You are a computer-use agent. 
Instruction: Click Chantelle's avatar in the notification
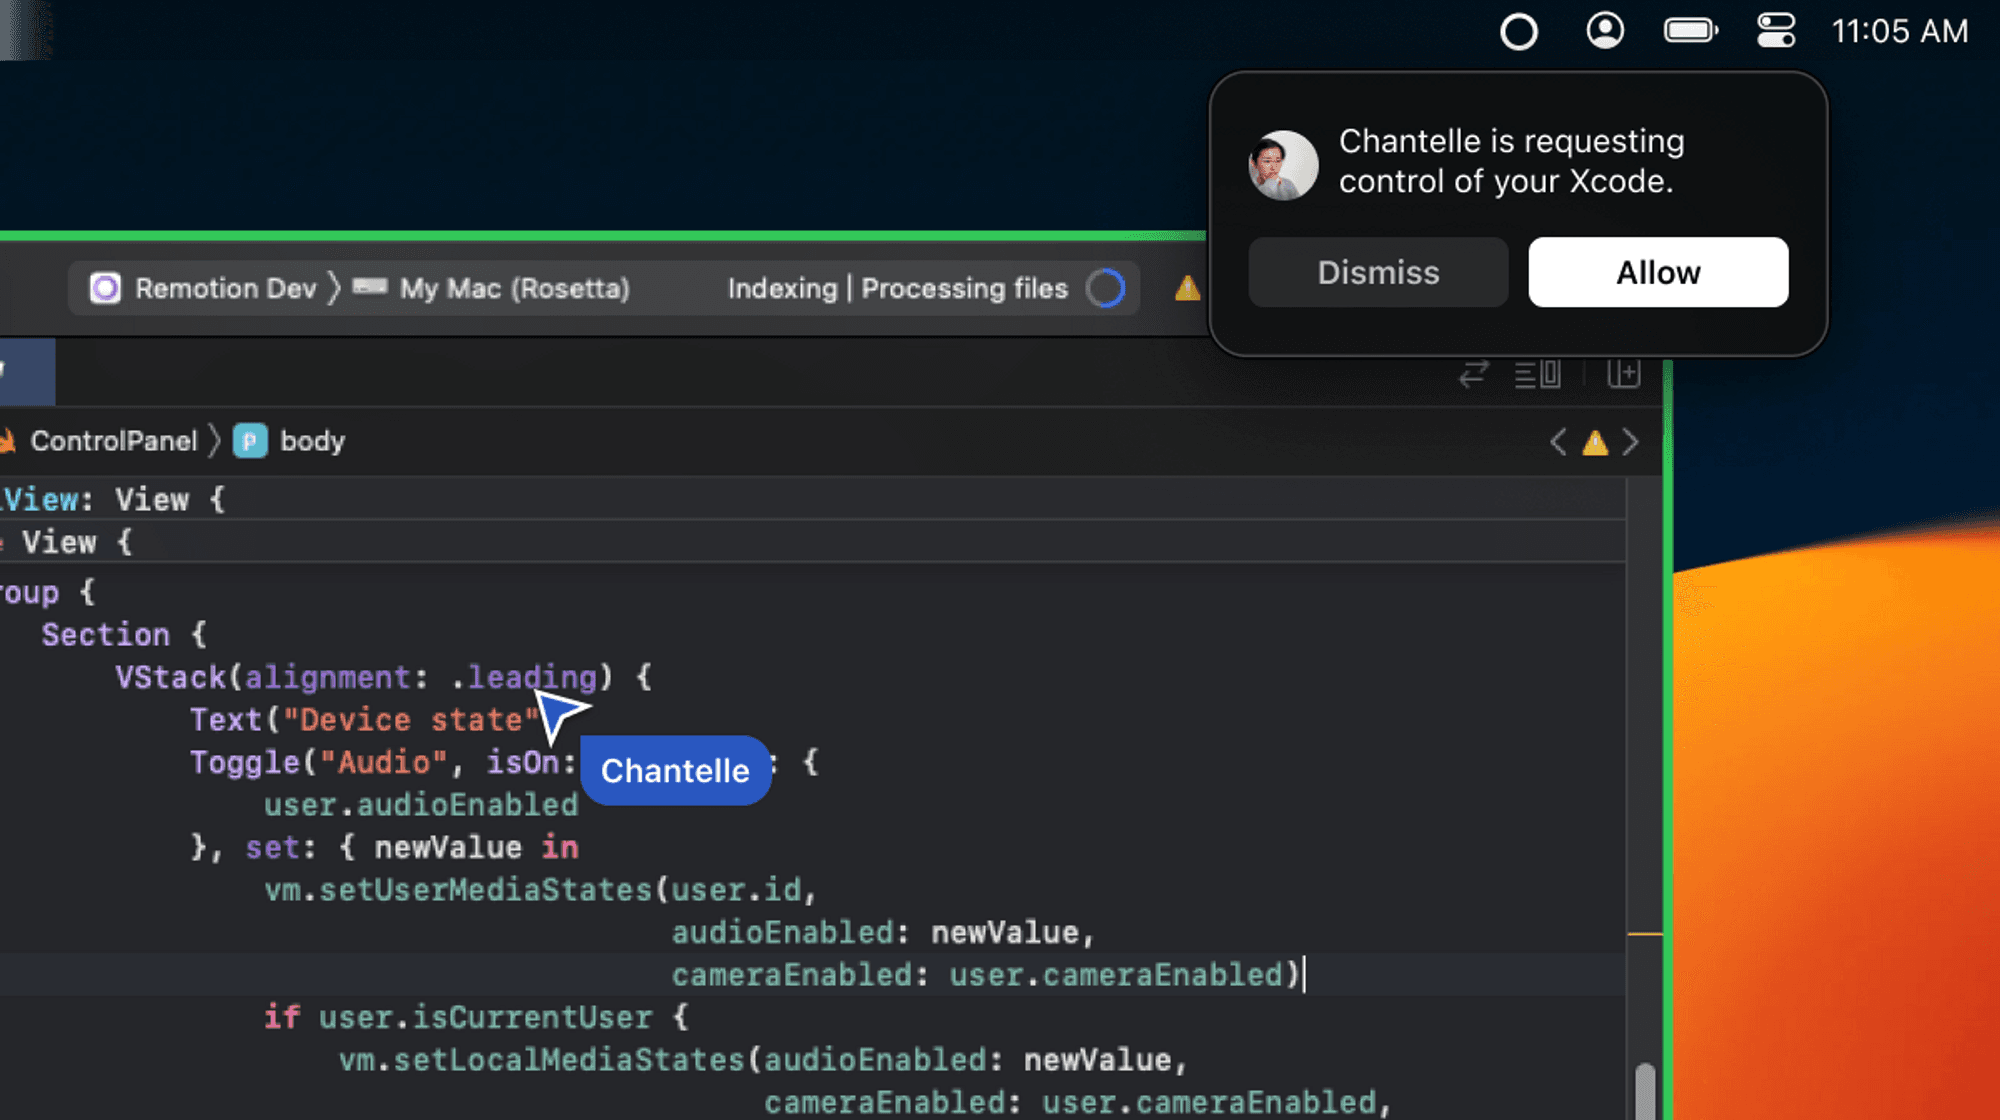click(x=1283, y=165)
